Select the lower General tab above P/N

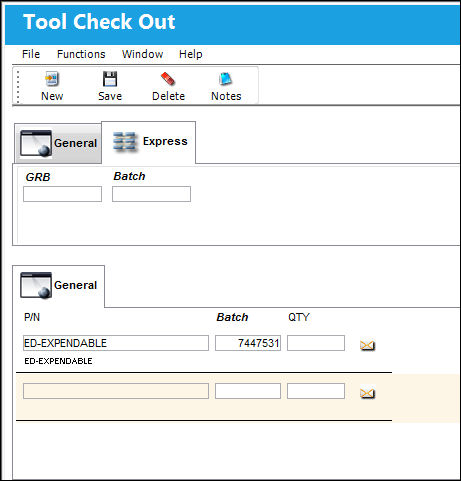click(58, 286)
